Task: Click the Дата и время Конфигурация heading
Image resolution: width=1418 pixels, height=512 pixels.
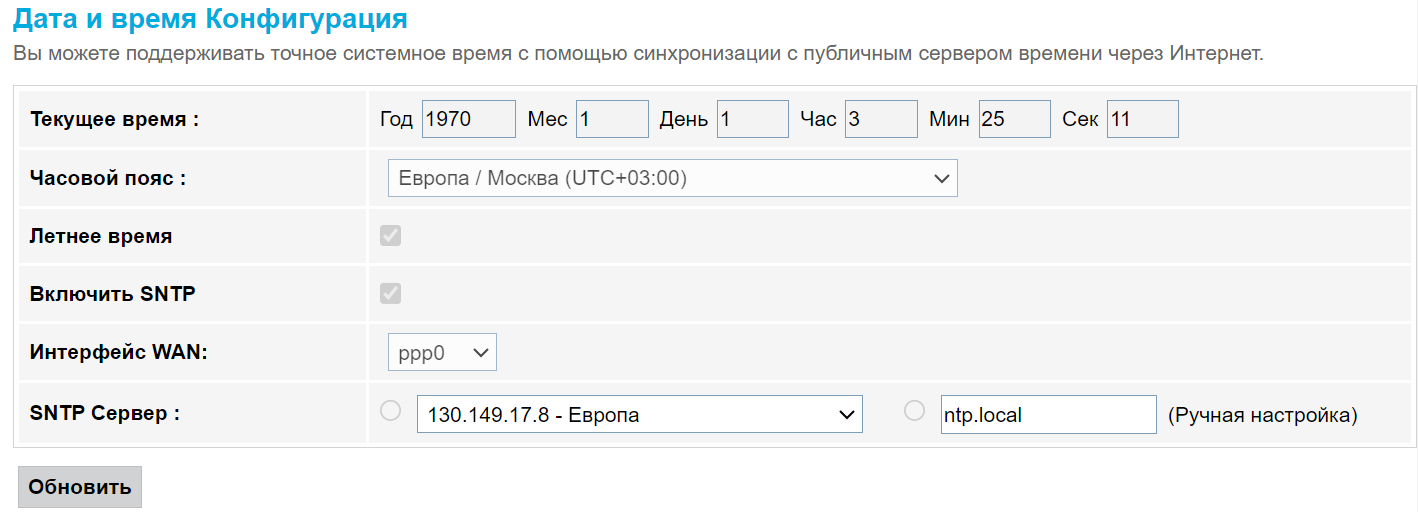Action: coord(210,19)
